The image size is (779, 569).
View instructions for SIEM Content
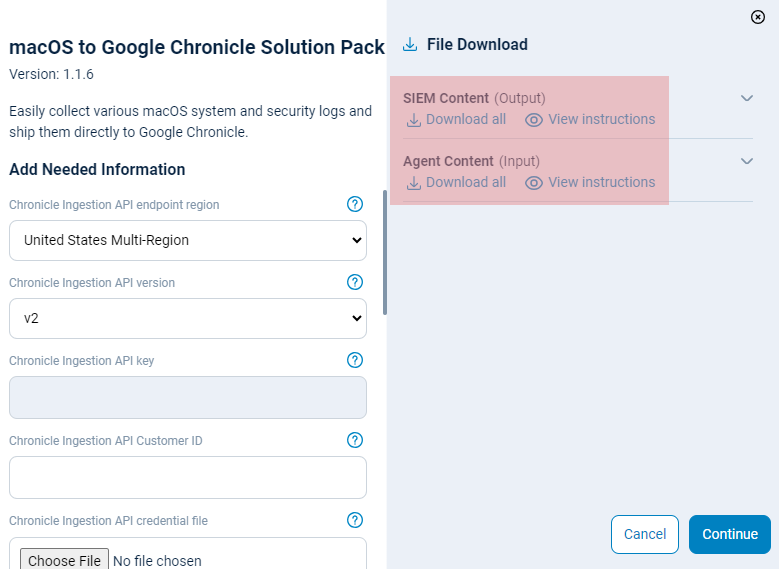[x=590, y=120]
